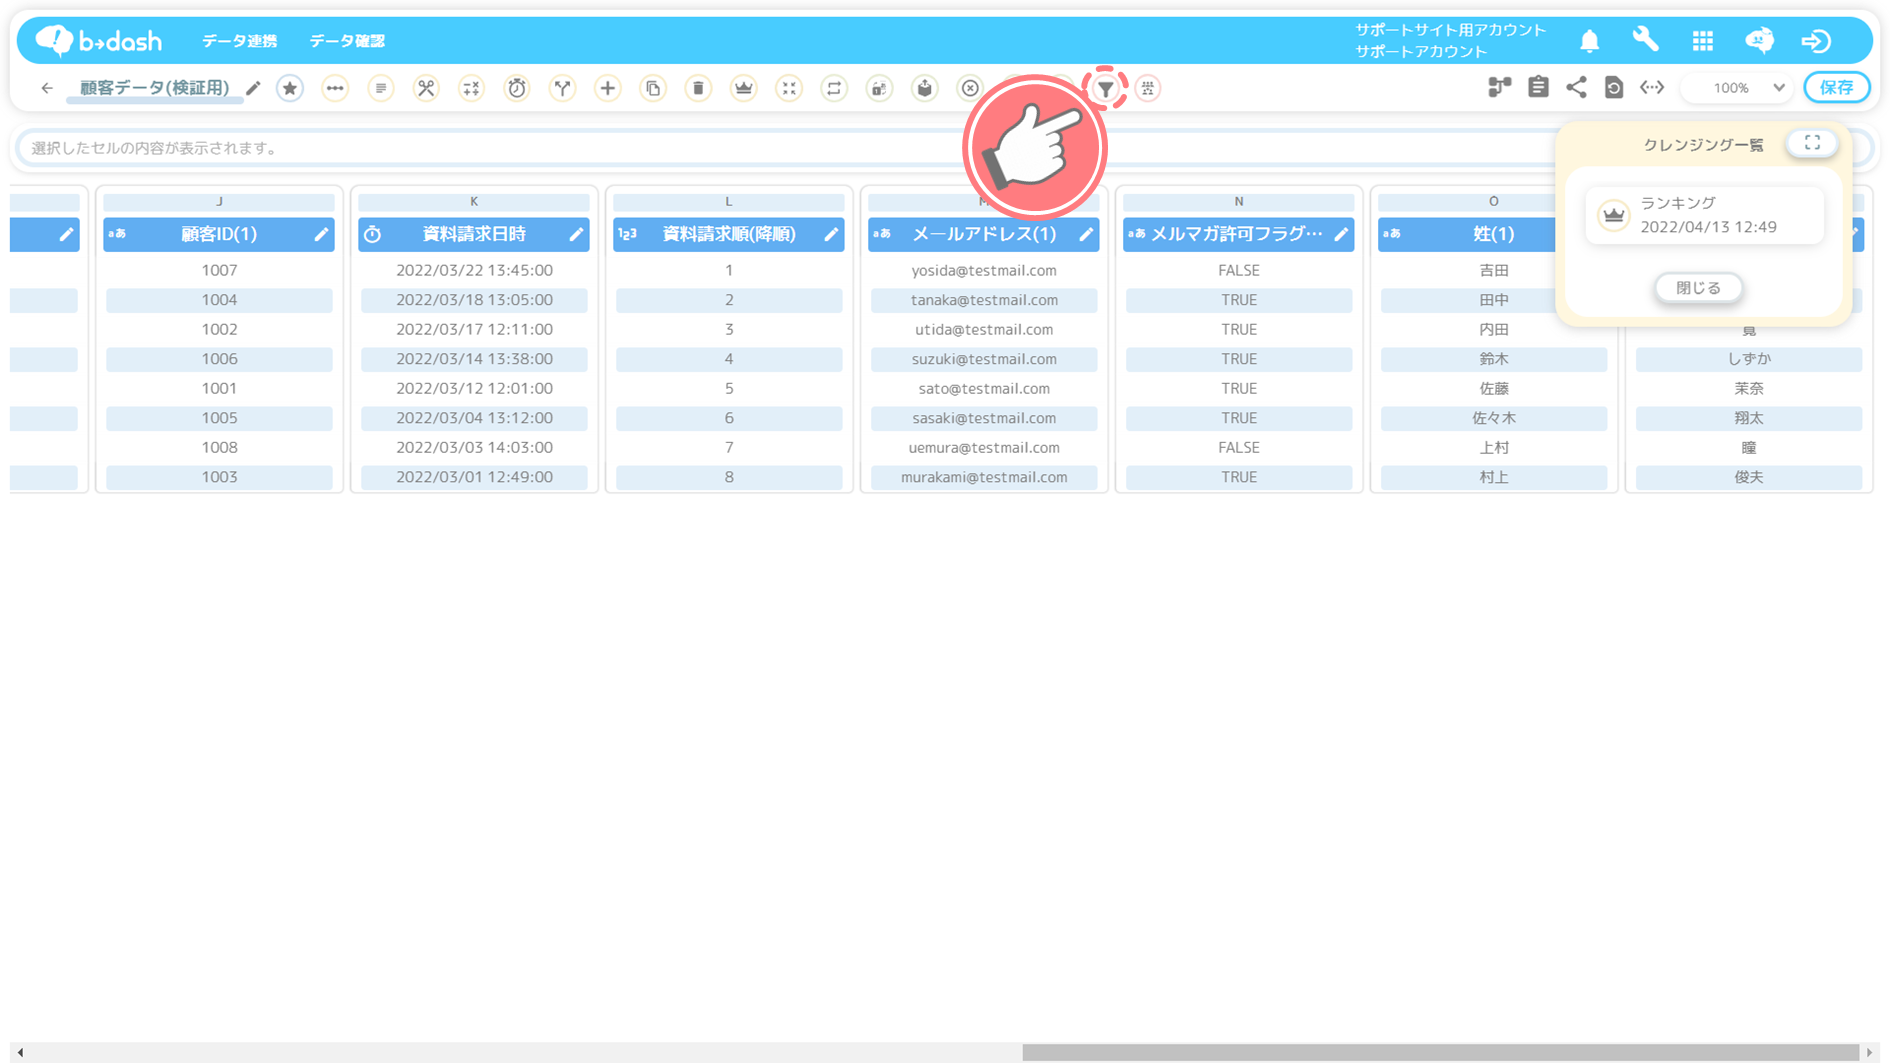Open the データ連携 menu

click(239, 41)
